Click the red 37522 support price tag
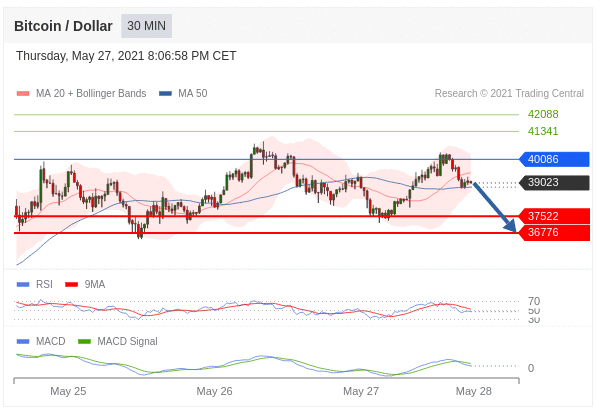Viewport: 597px width, 412px height. pos(554,216)
